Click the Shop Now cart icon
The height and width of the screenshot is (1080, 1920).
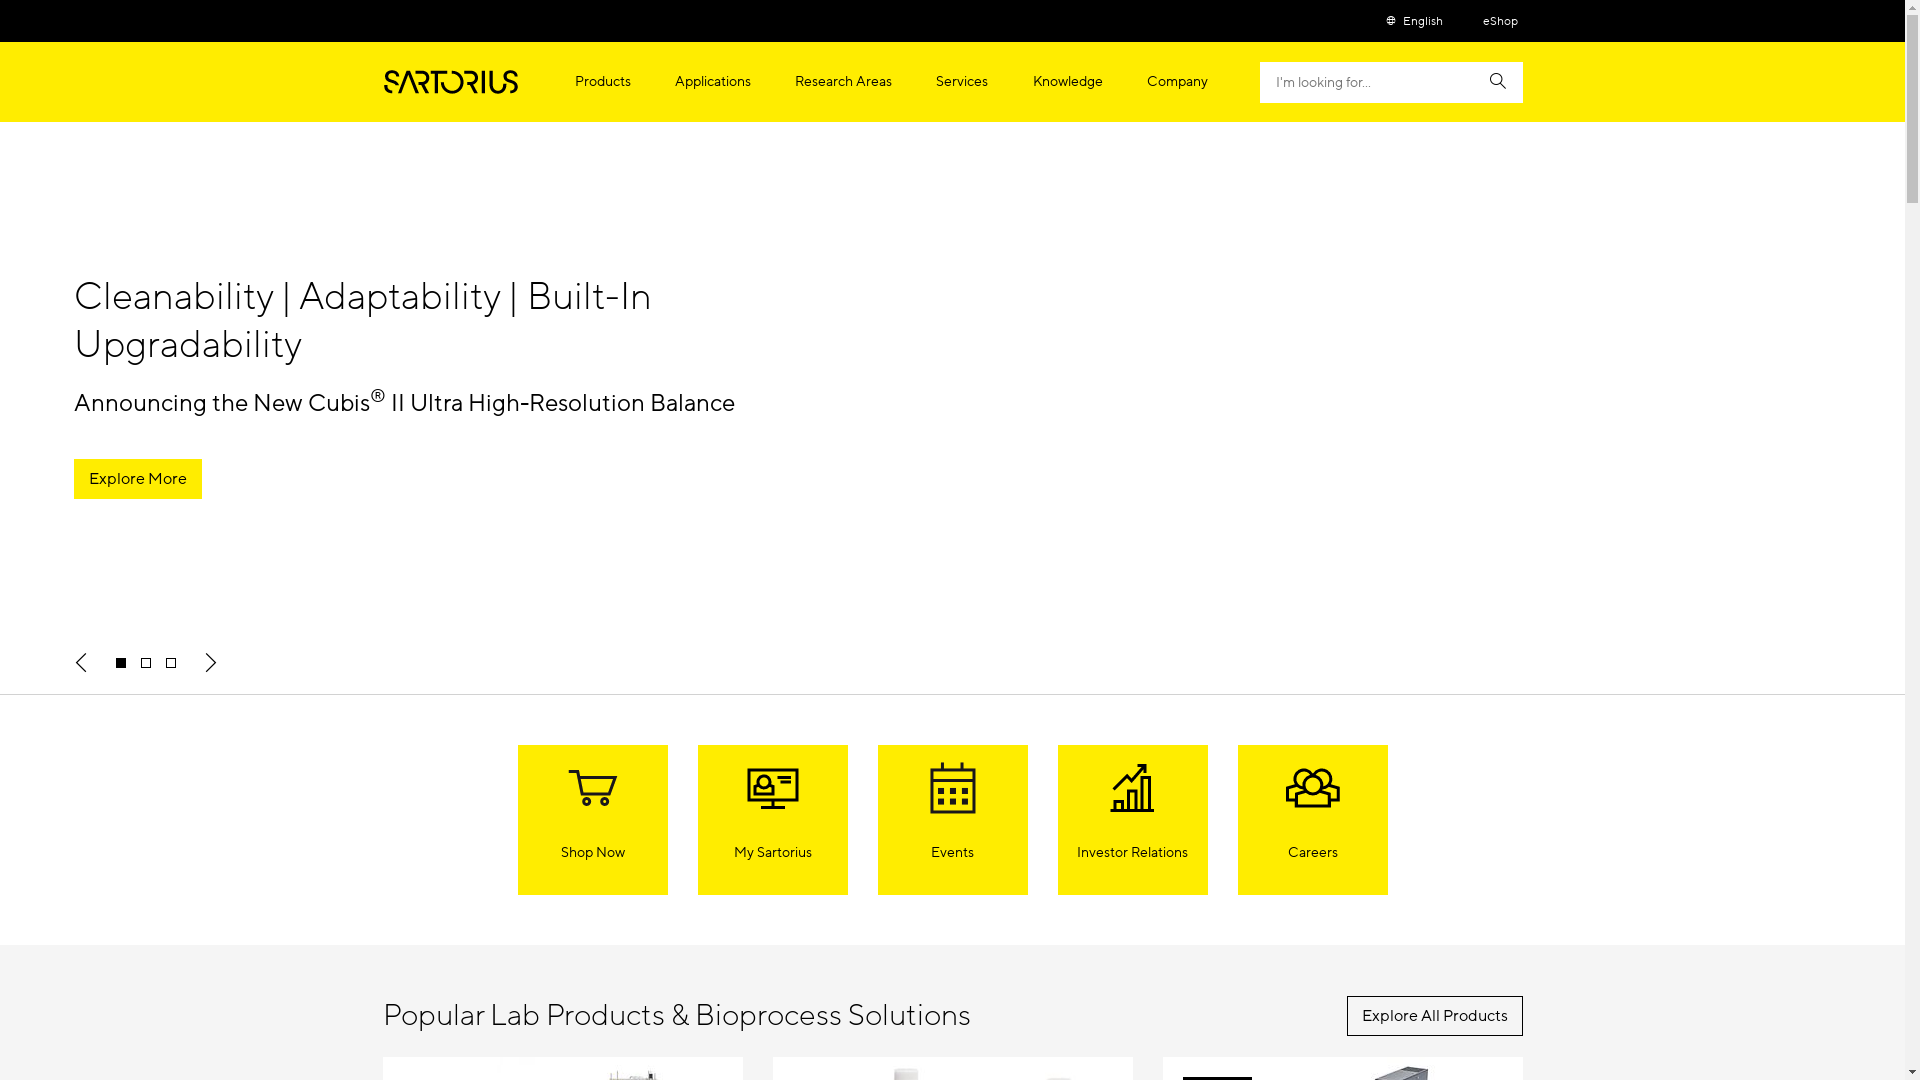point(592,788)
